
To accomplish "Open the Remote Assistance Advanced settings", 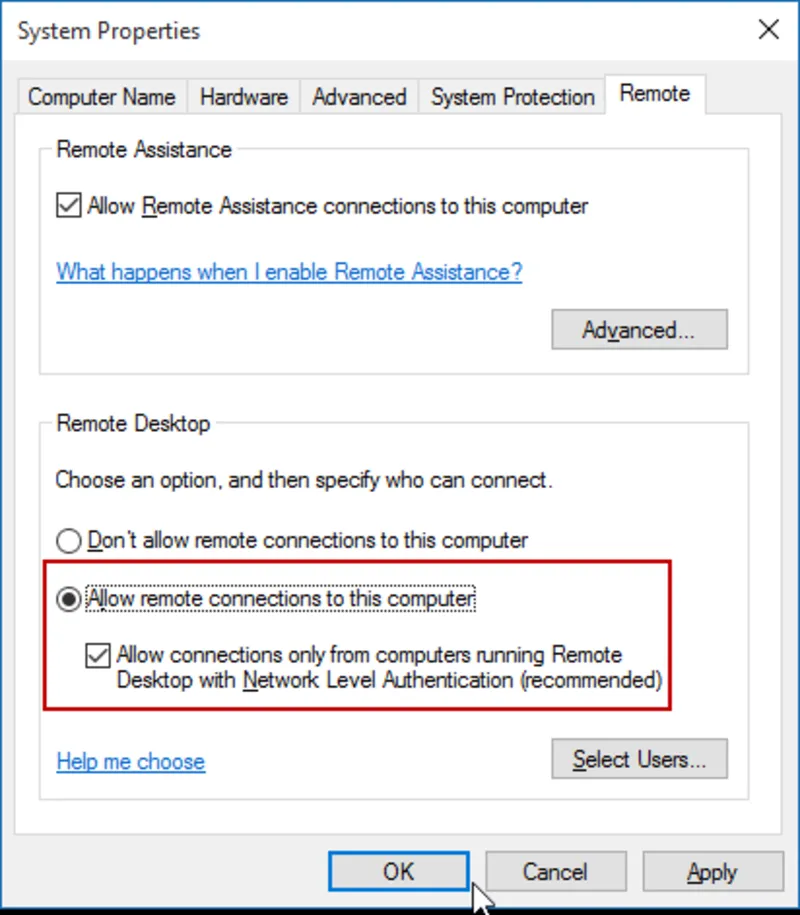I will coord(639,330).
